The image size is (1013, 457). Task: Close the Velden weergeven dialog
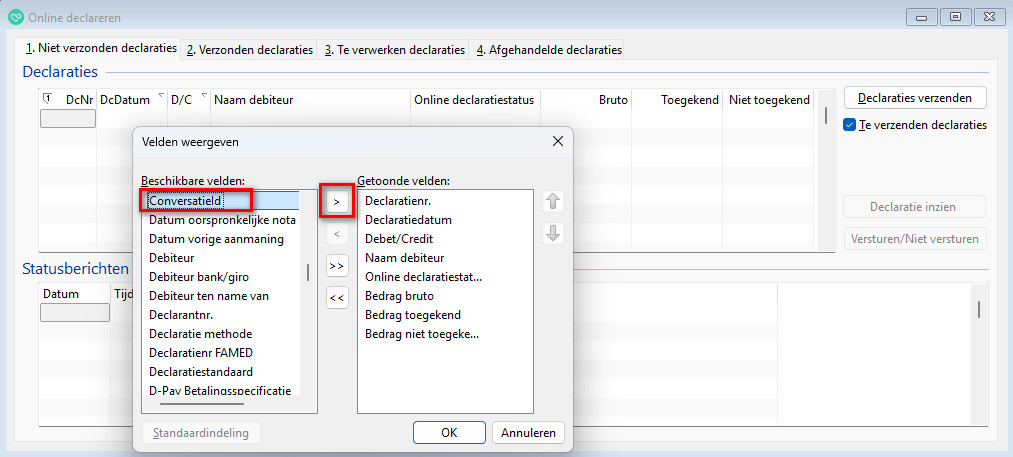tap(557, 142)
